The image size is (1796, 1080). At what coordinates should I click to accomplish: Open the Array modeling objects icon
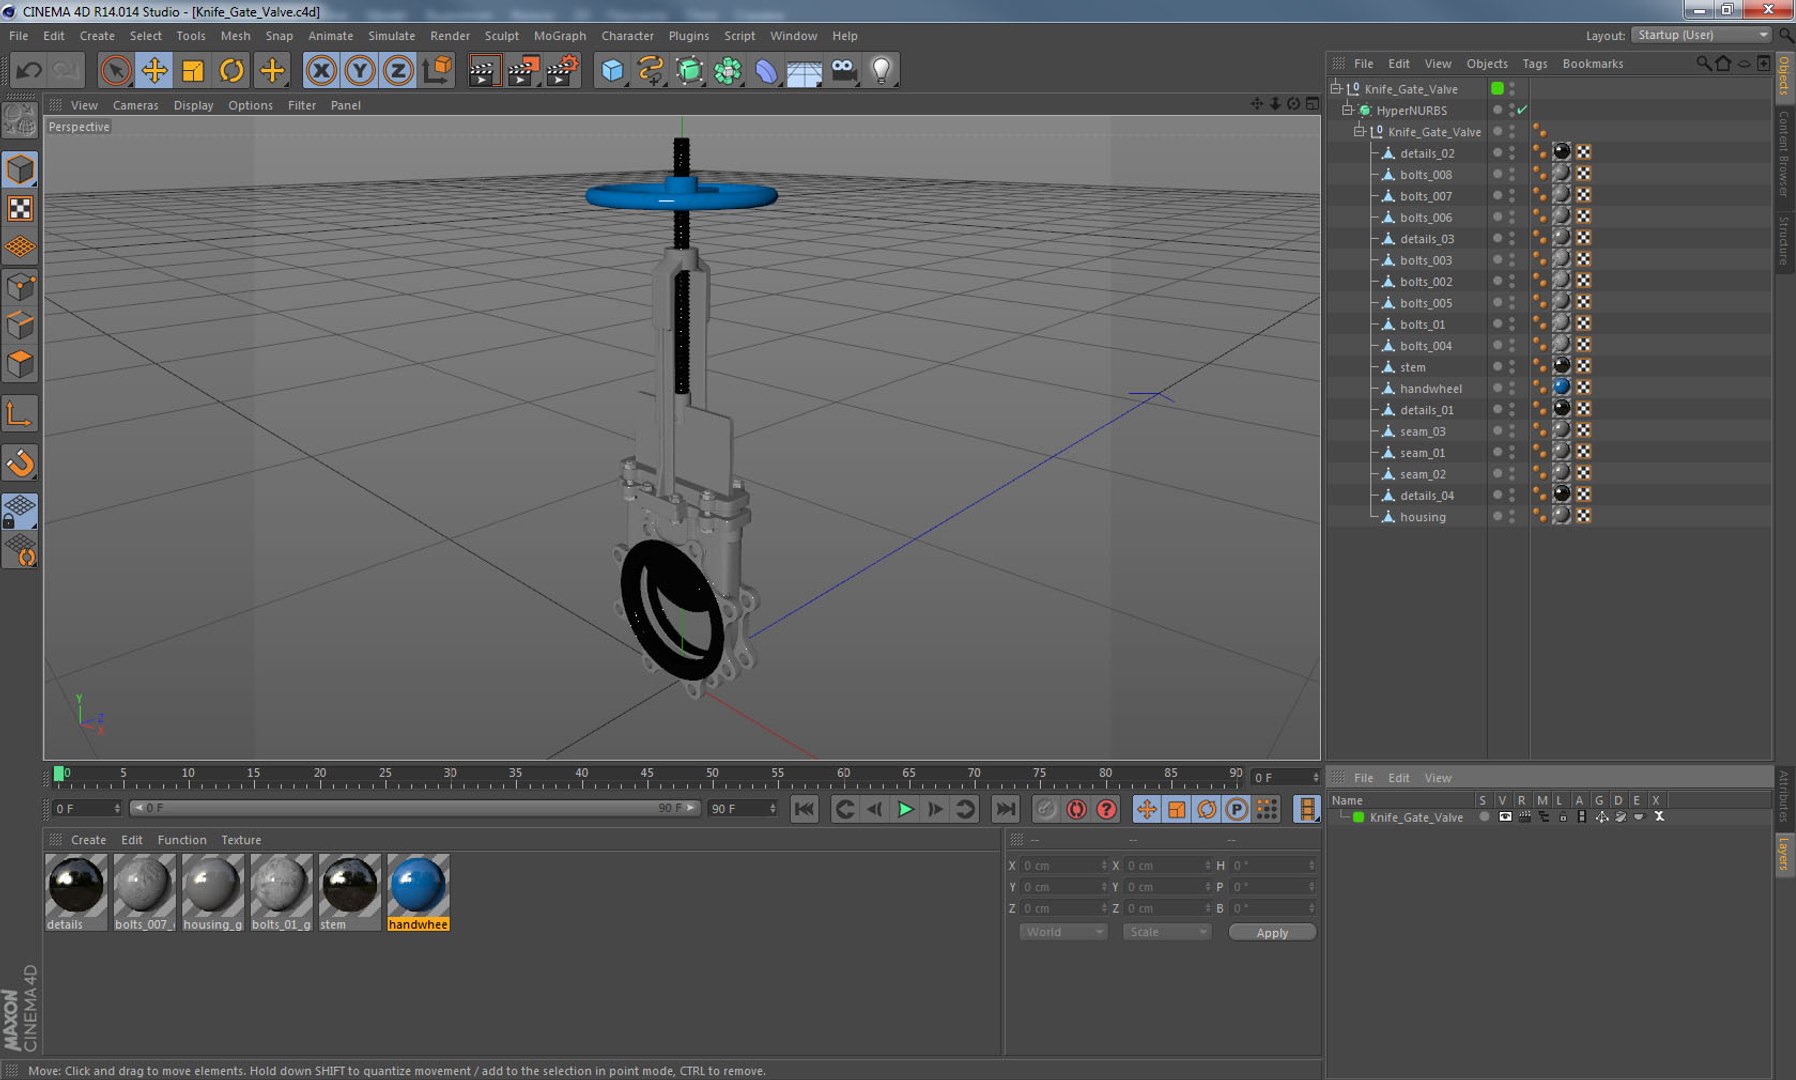[x=728, y=70]
